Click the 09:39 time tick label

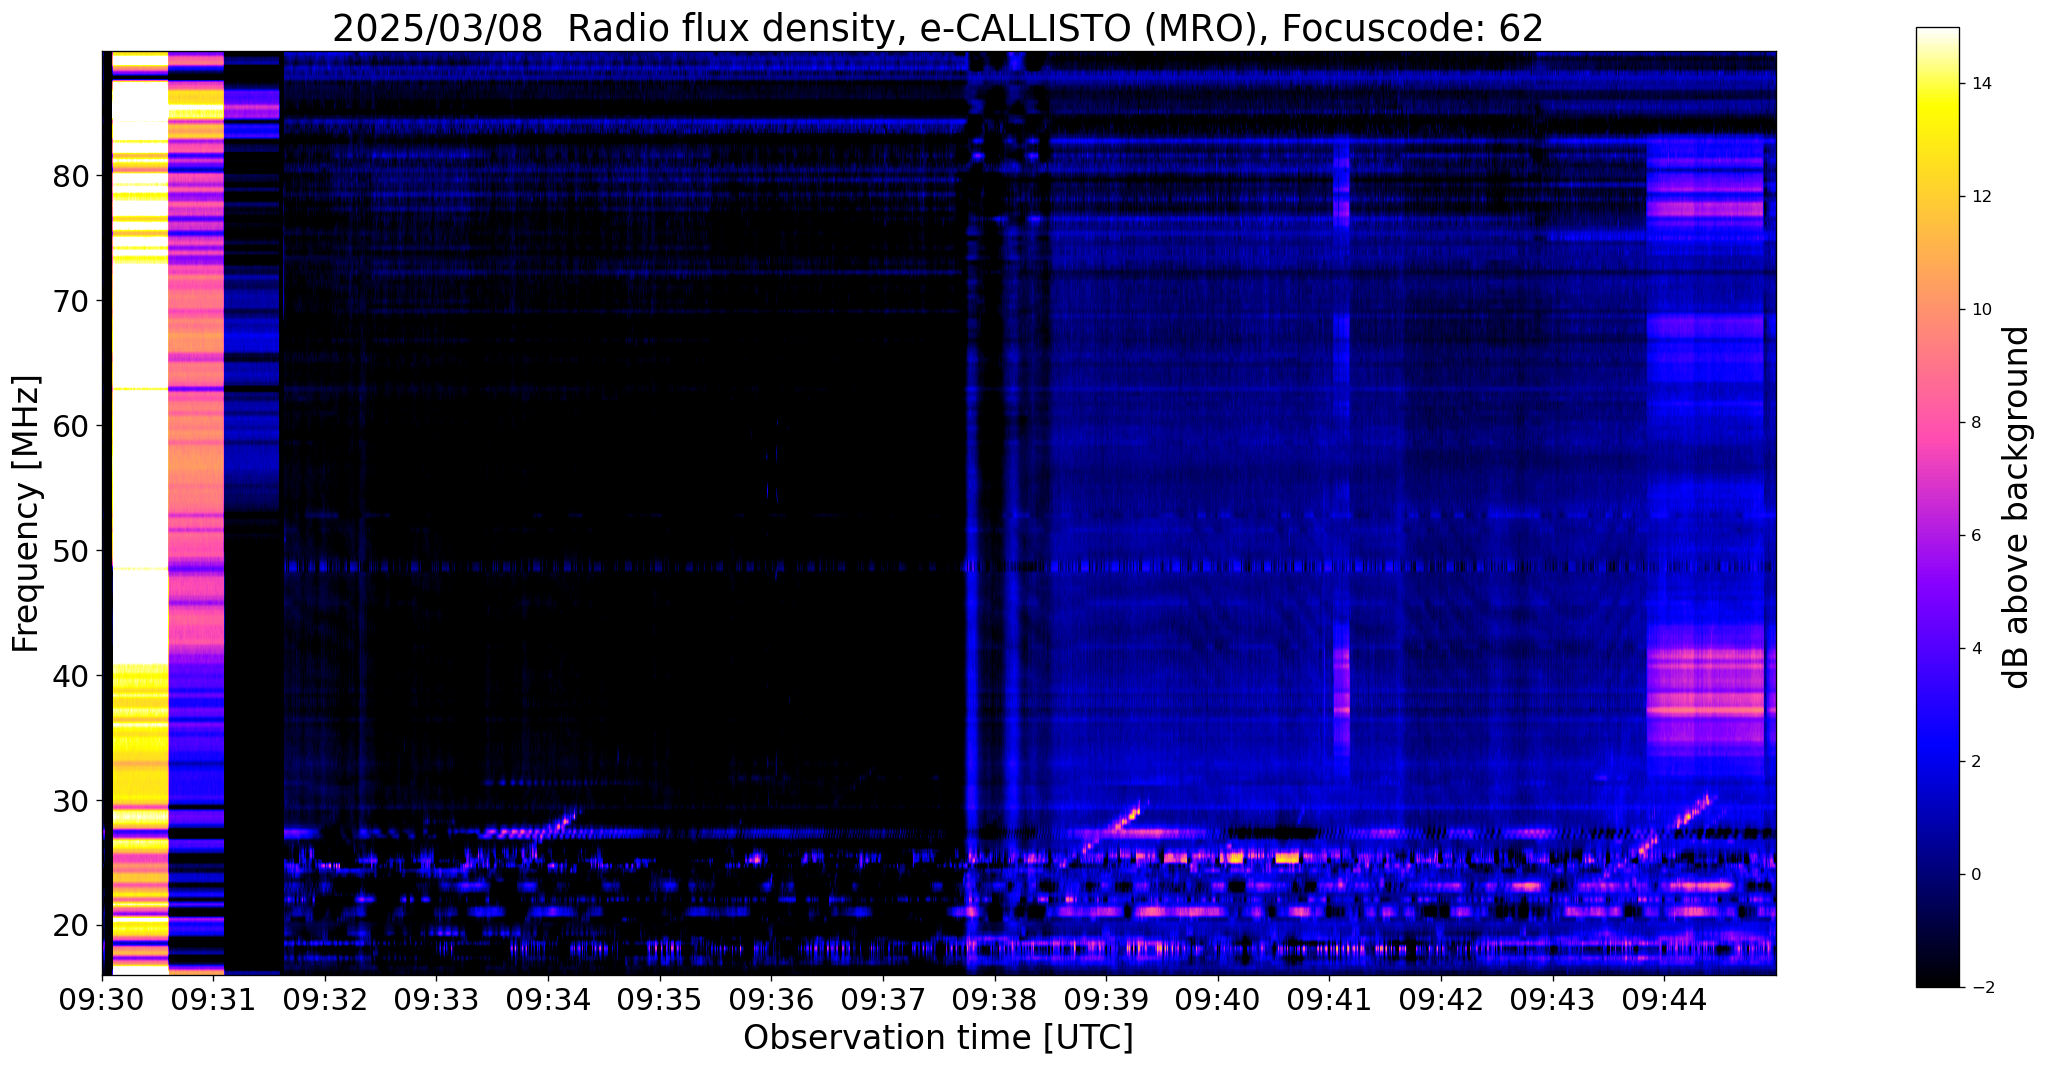[x=1106, y=1001]
